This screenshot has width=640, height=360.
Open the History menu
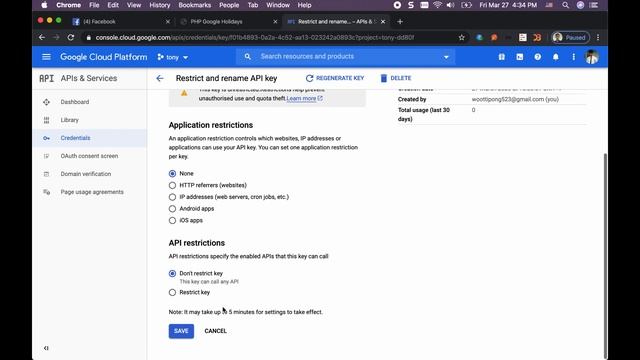160,5
